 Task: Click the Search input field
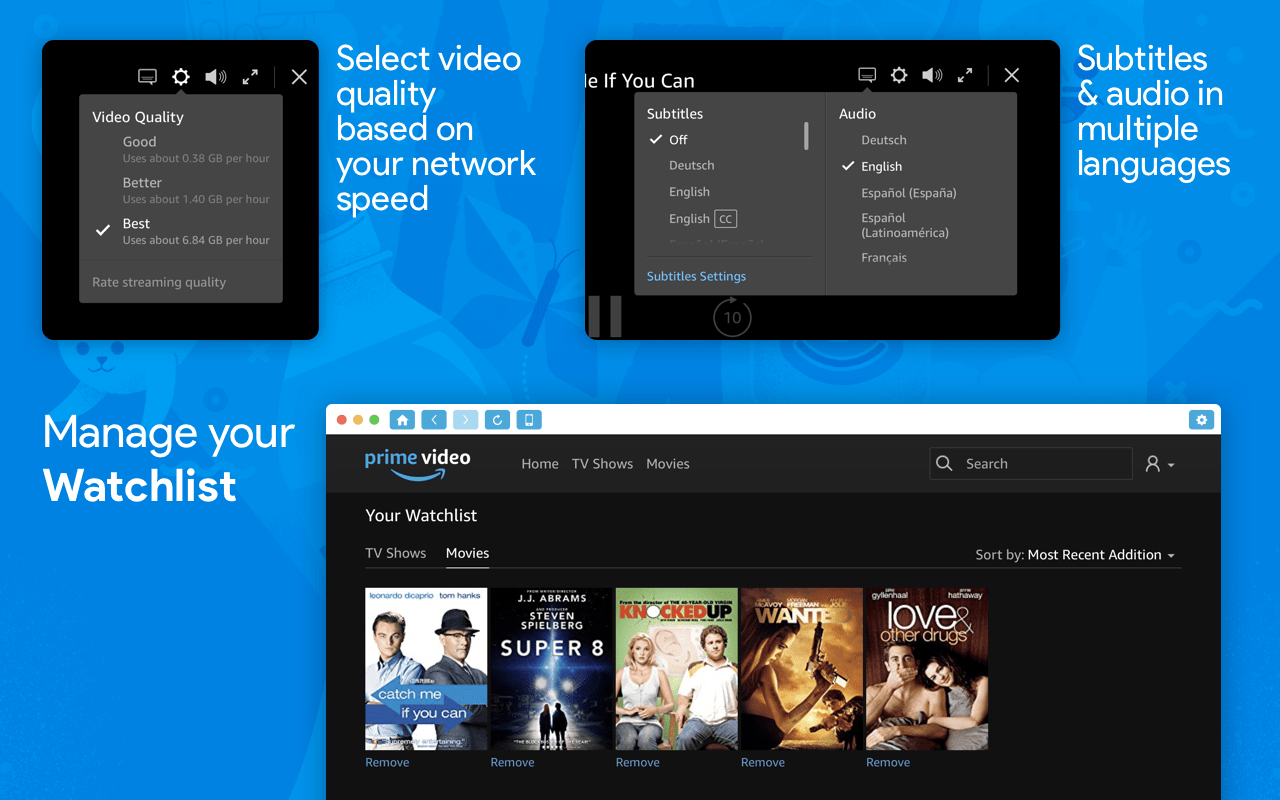(1030, 464)
